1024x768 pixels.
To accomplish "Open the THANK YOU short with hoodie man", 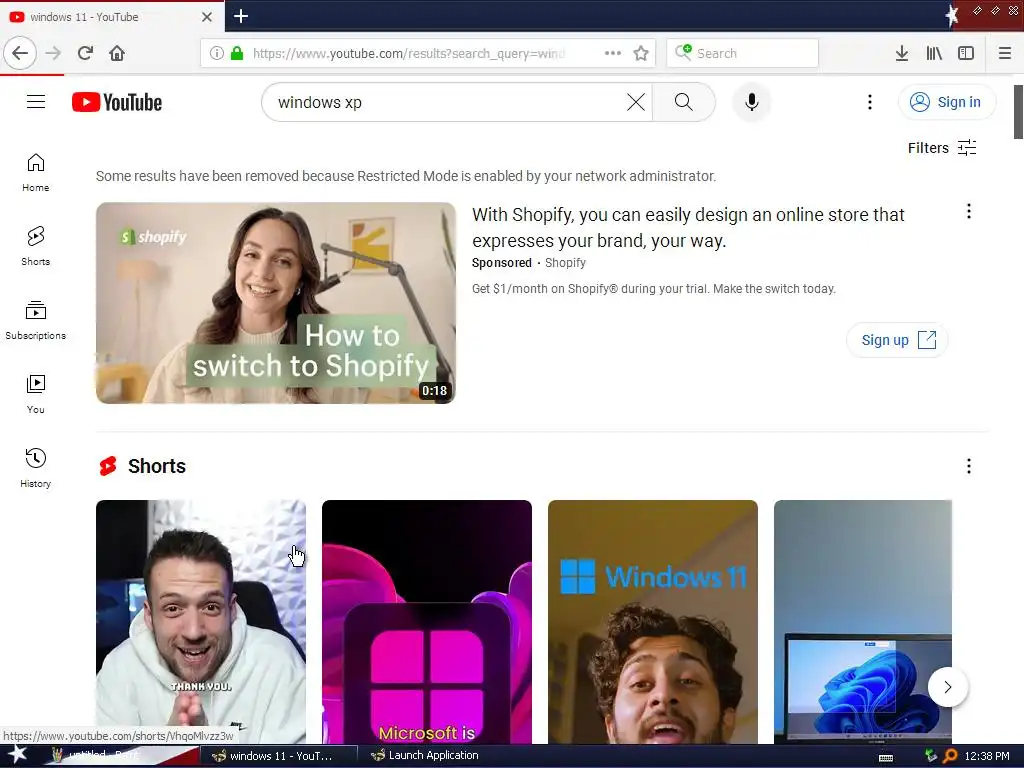I will [x=200, y=622].
